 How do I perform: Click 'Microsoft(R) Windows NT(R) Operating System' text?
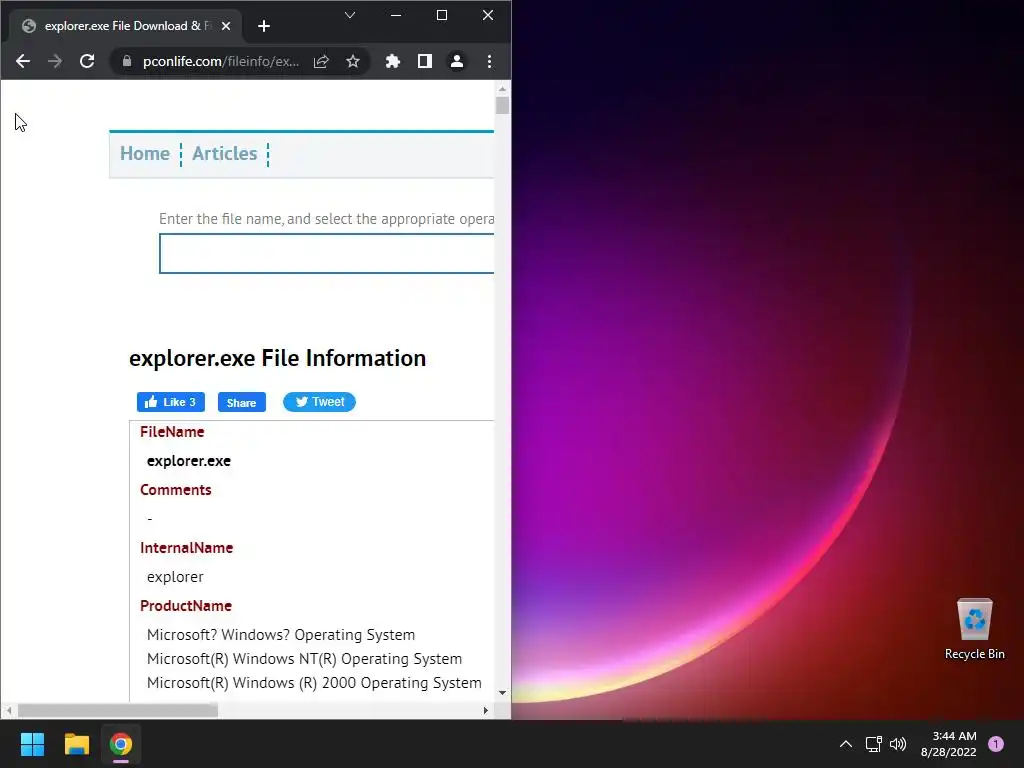[304, 659]
